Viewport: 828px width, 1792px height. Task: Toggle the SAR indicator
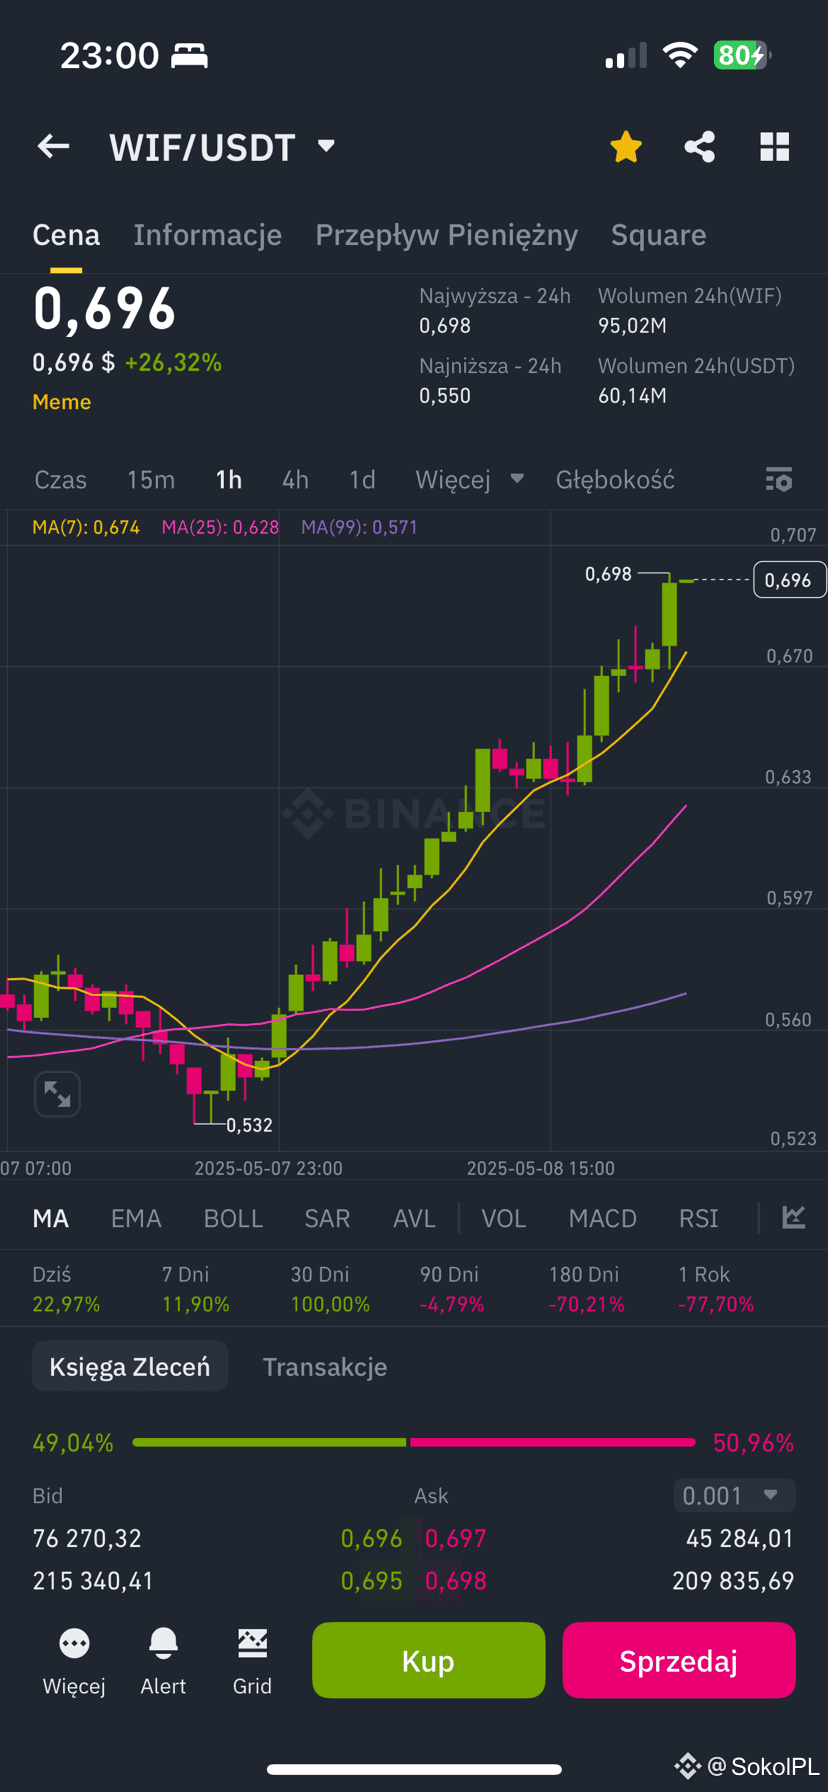pyautogui.click(x=327, y=1218)
